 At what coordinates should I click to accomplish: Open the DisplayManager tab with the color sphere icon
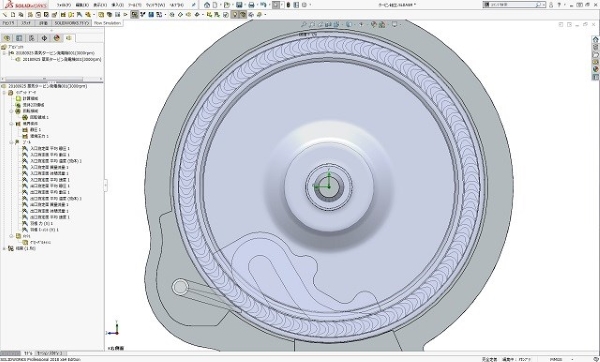pyautogui.click(x=57, y=38)
